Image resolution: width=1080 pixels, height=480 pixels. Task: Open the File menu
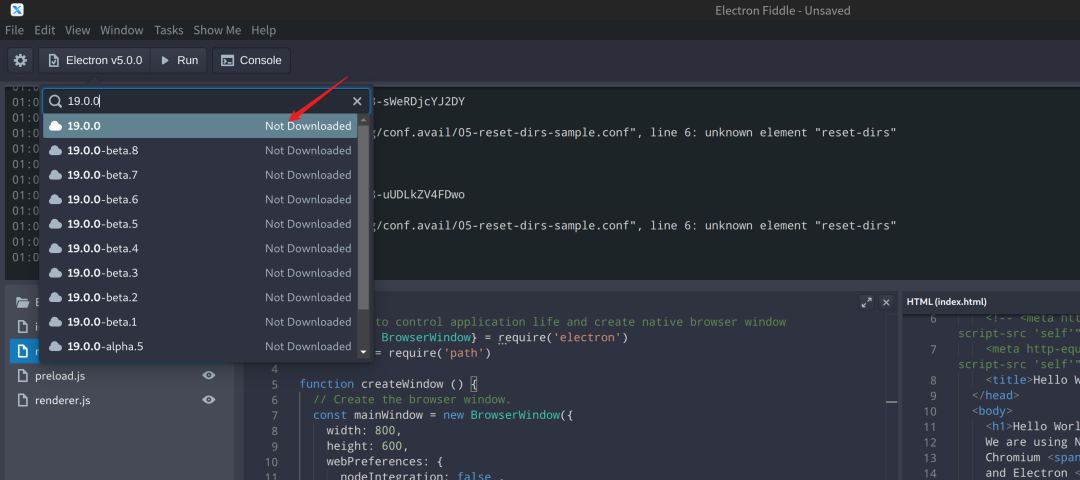tap(14, 30)
